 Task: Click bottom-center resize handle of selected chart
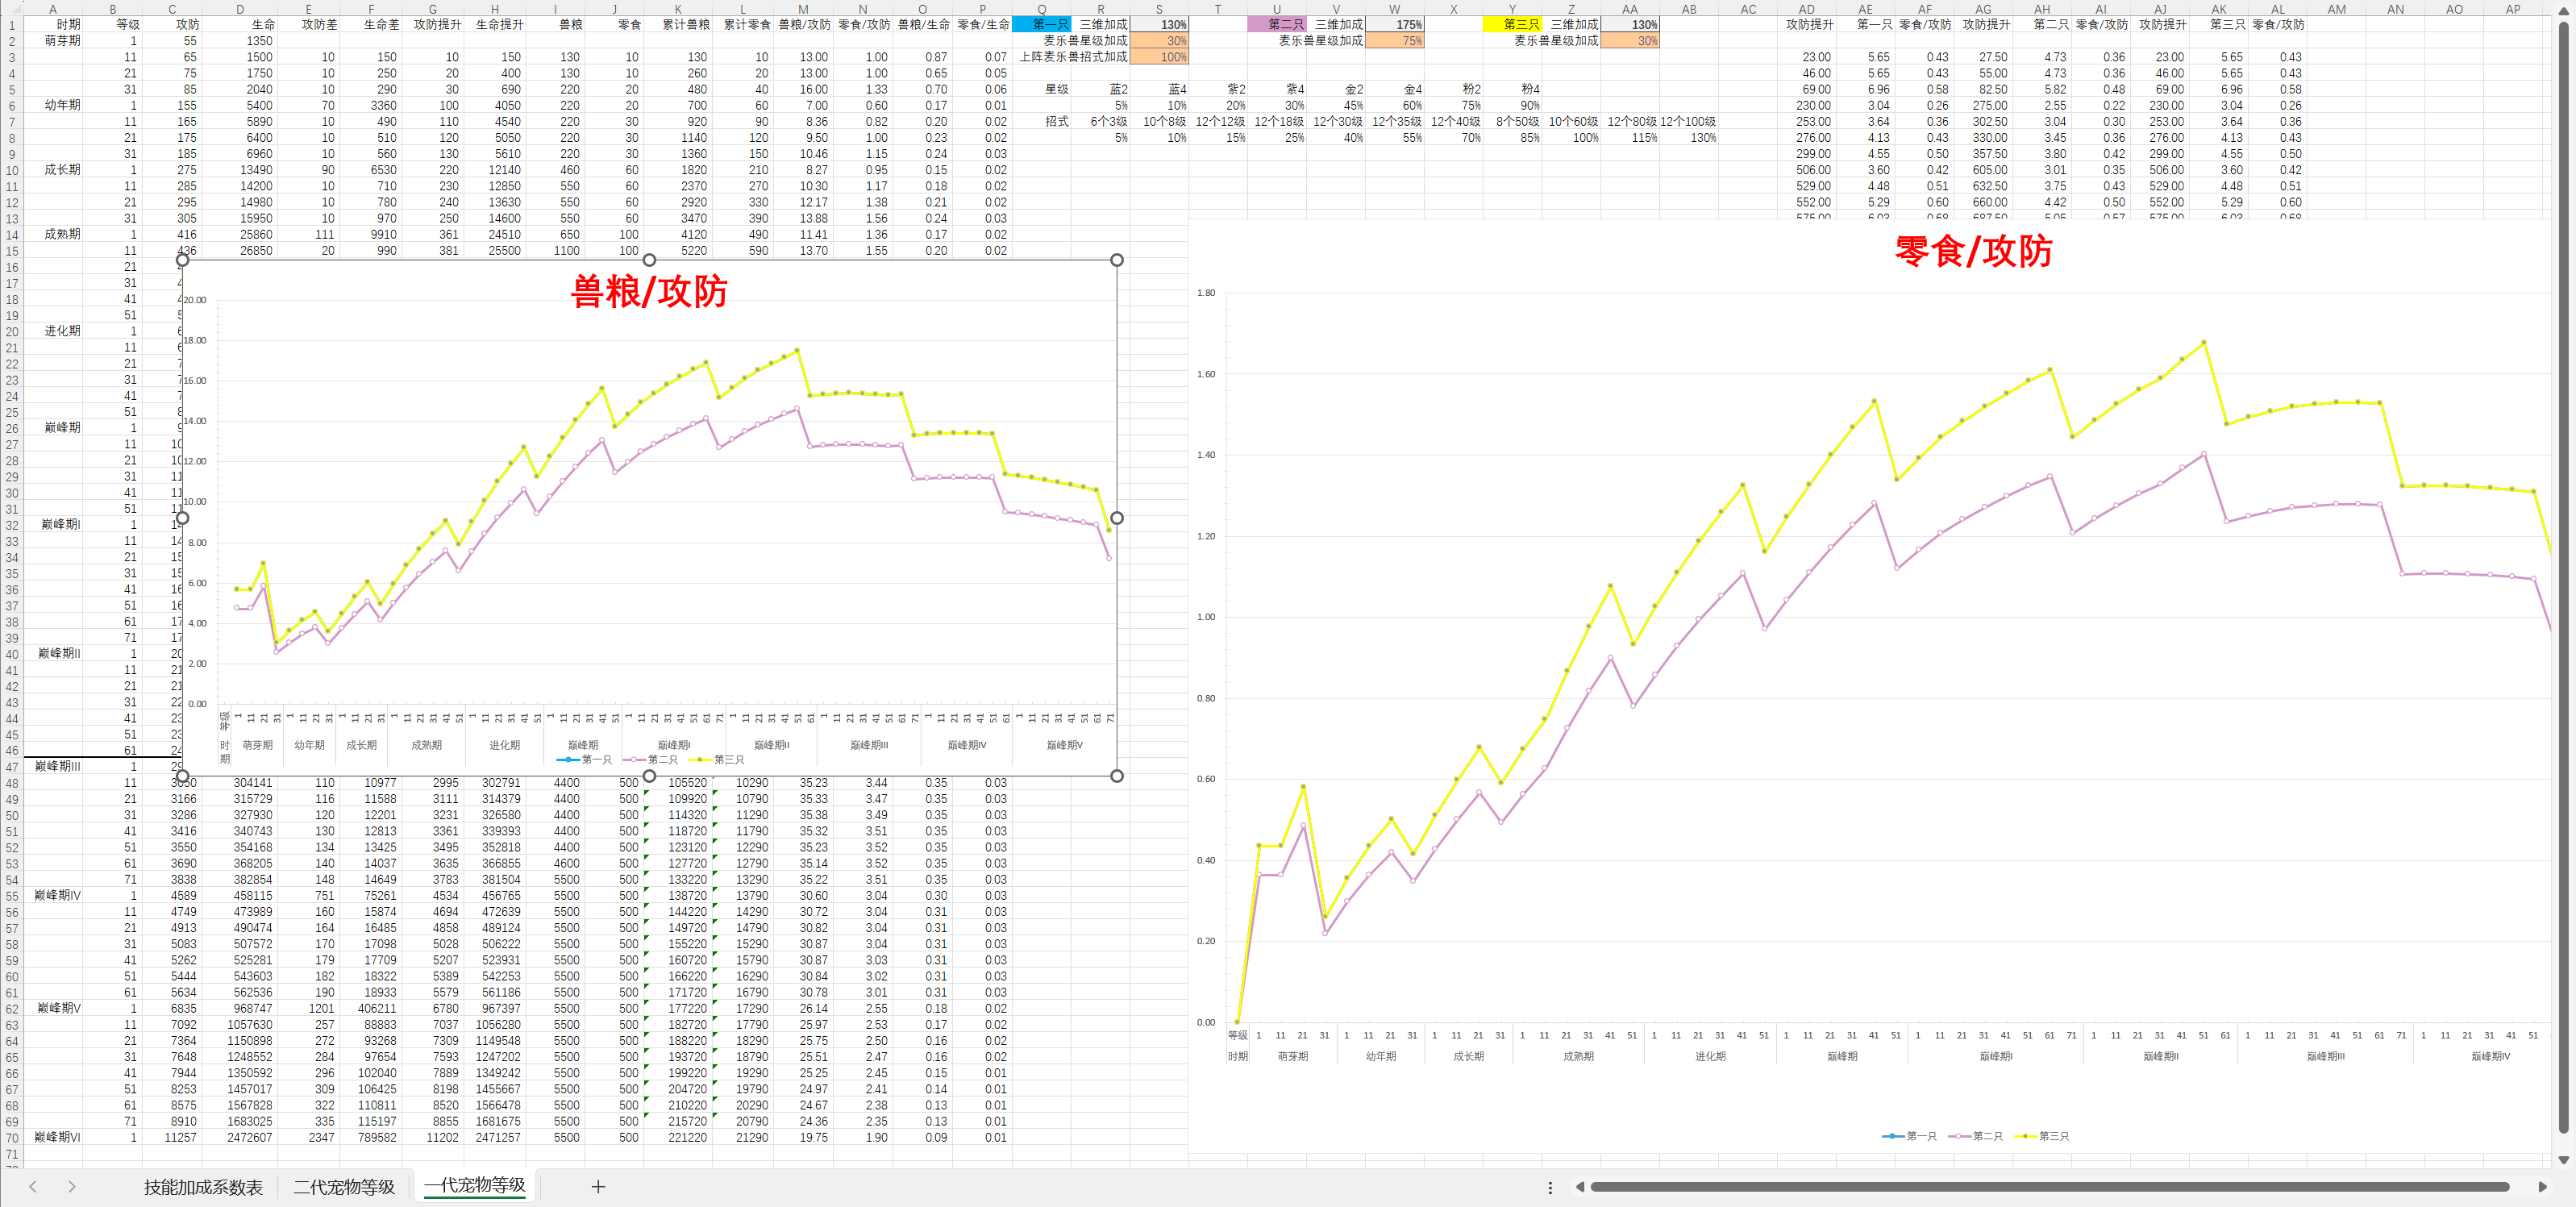click(649, 776)
